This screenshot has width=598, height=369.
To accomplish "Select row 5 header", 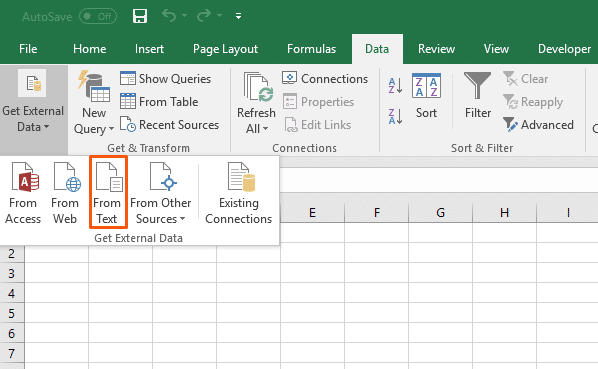I will click(x=11, y=313).
